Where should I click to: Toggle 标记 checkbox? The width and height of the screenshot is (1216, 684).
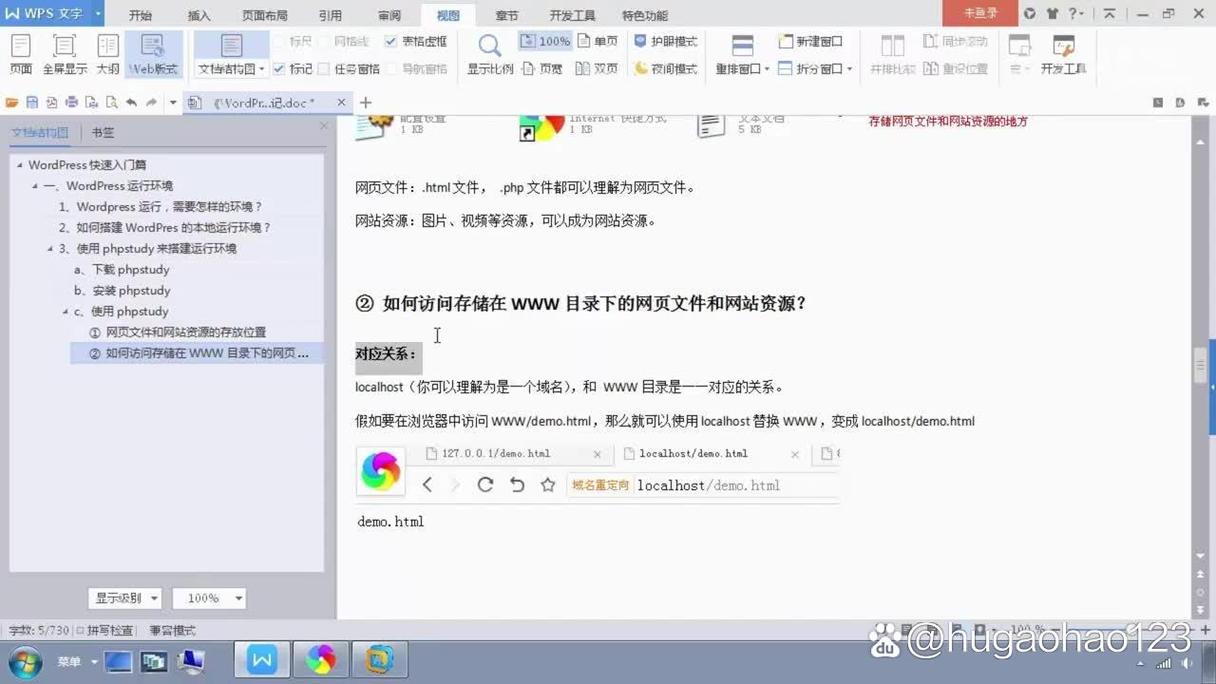279,69
